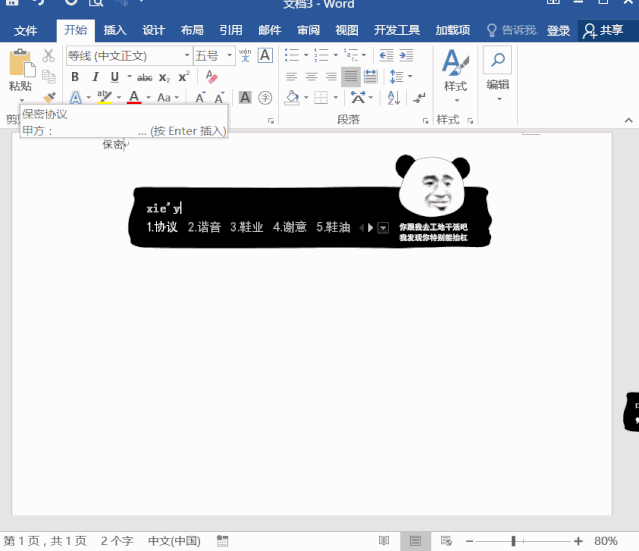Toggle Subscript formatting

[x=165, y=77]
